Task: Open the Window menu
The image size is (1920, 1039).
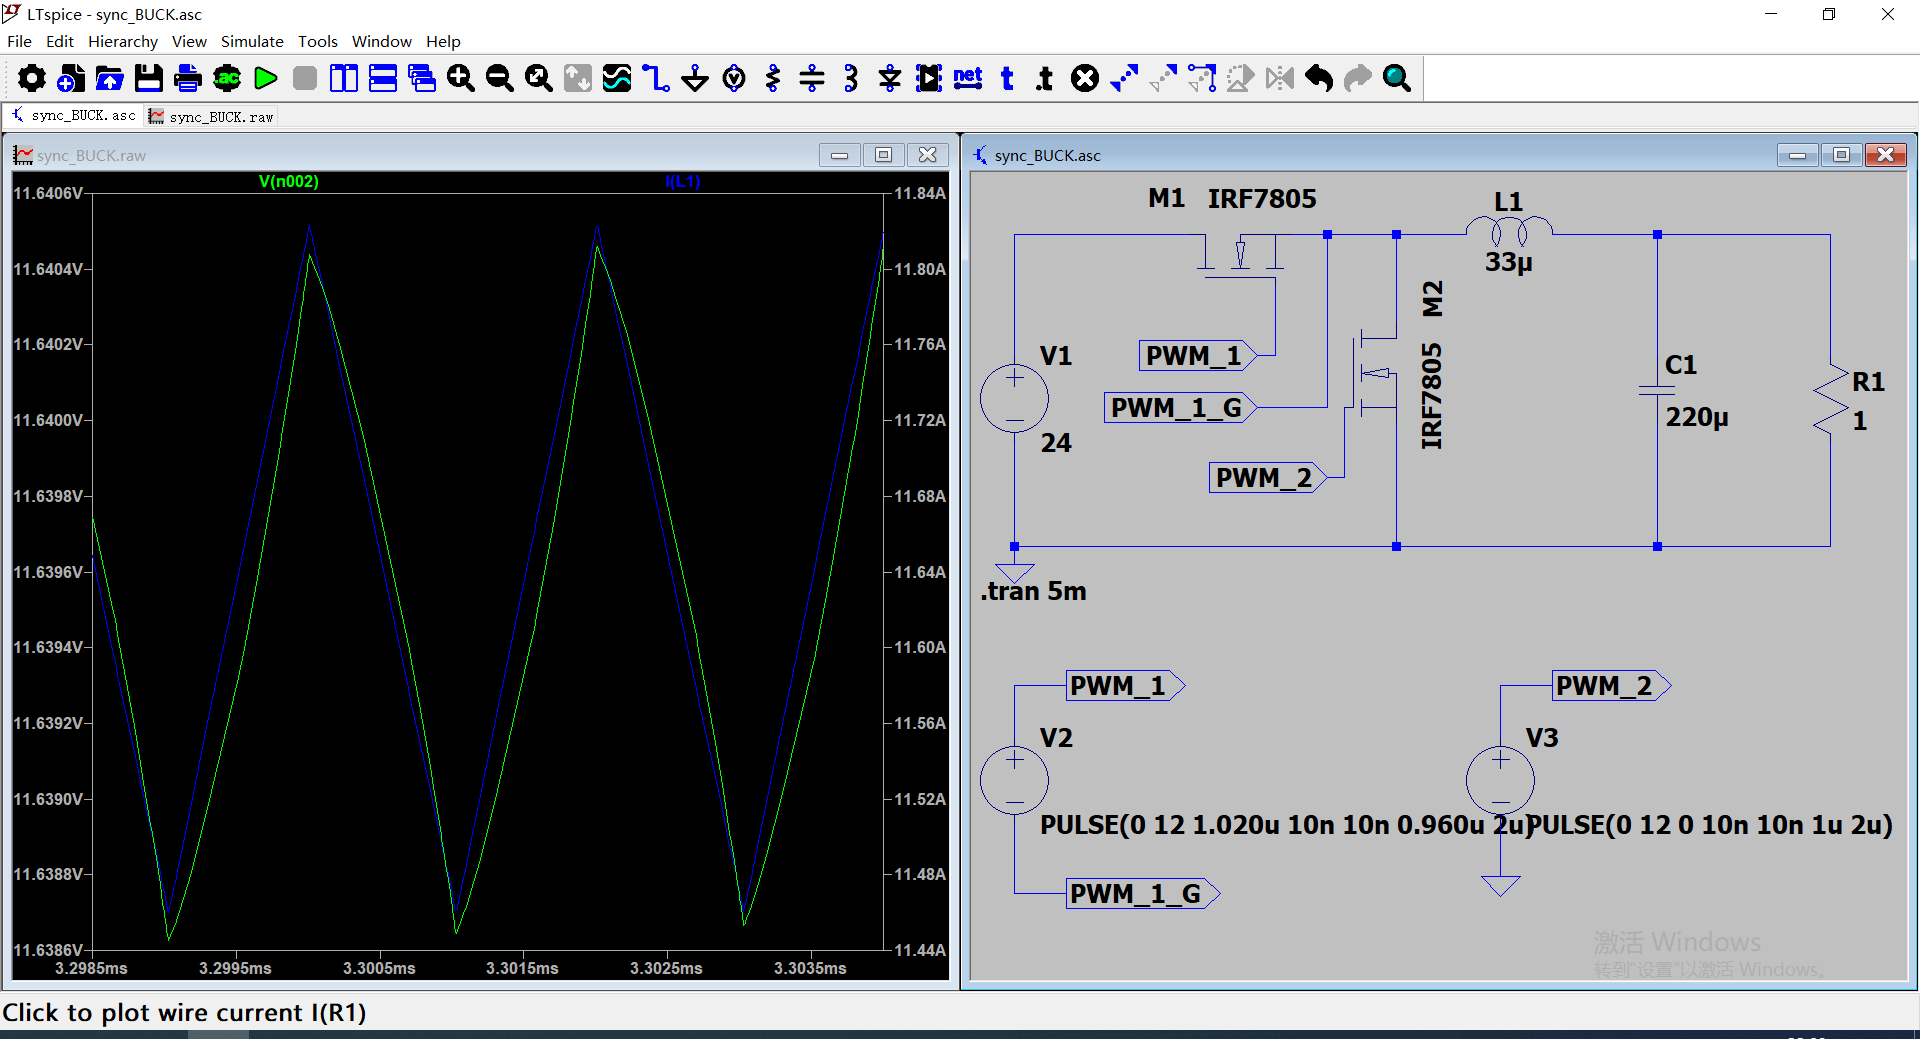Action: [382, 41]
